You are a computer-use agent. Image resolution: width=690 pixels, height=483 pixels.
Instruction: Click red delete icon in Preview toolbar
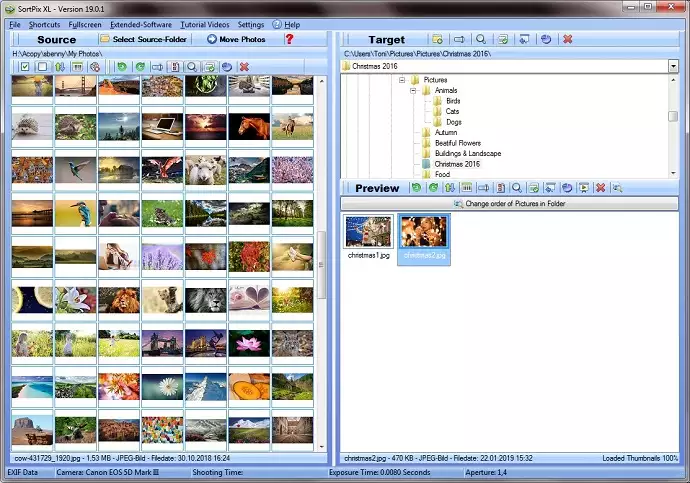click(600, 188)
